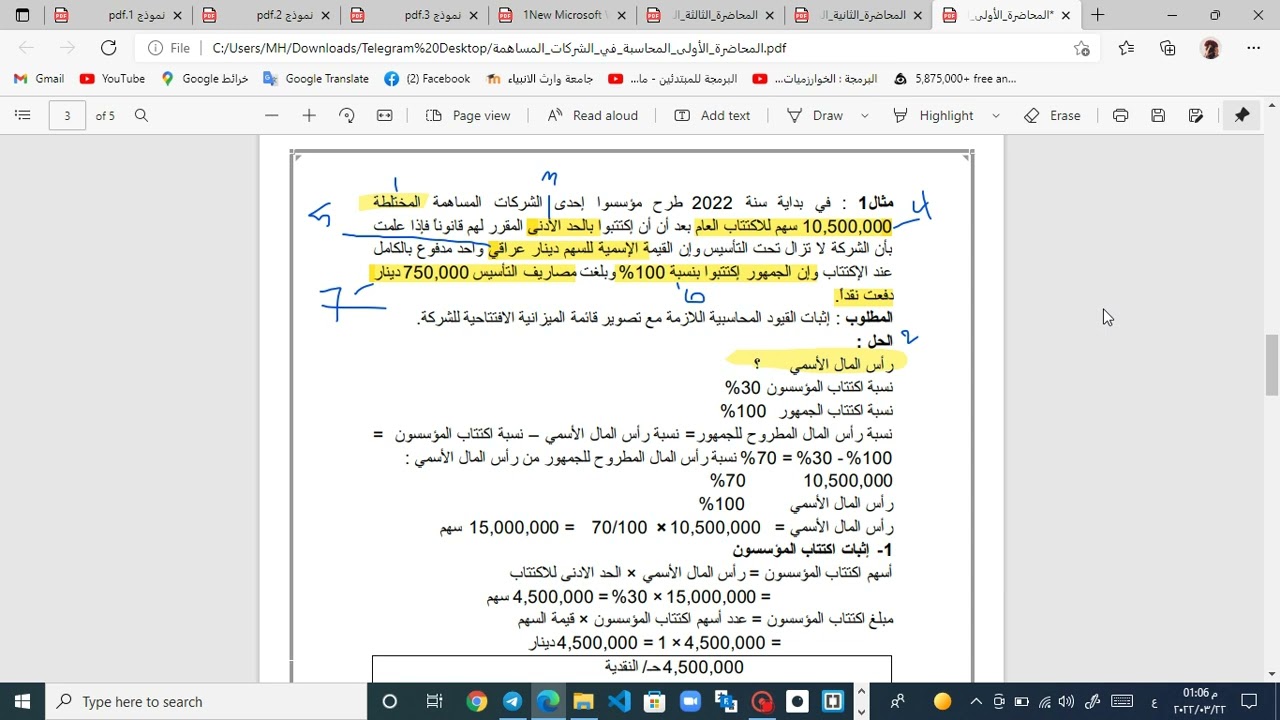
Task: Zoom out using the minus button
Action: coord(272,116)
